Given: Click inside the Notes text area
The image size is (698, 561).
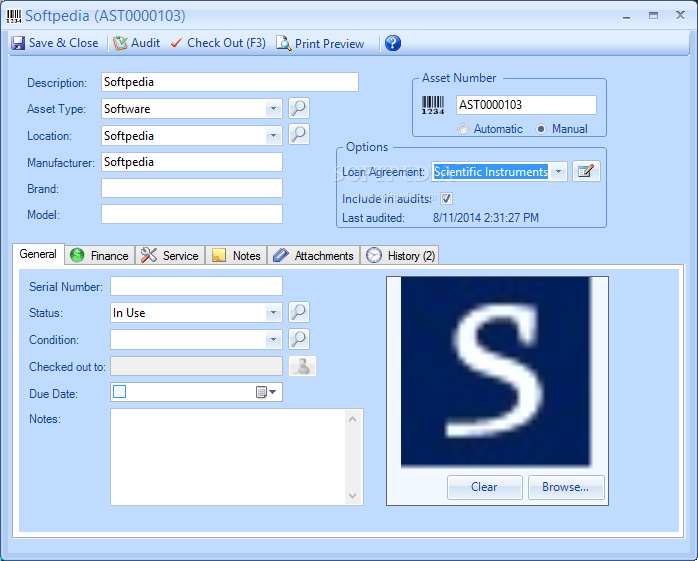Looking at the screenshot, I should pos(228,457).
